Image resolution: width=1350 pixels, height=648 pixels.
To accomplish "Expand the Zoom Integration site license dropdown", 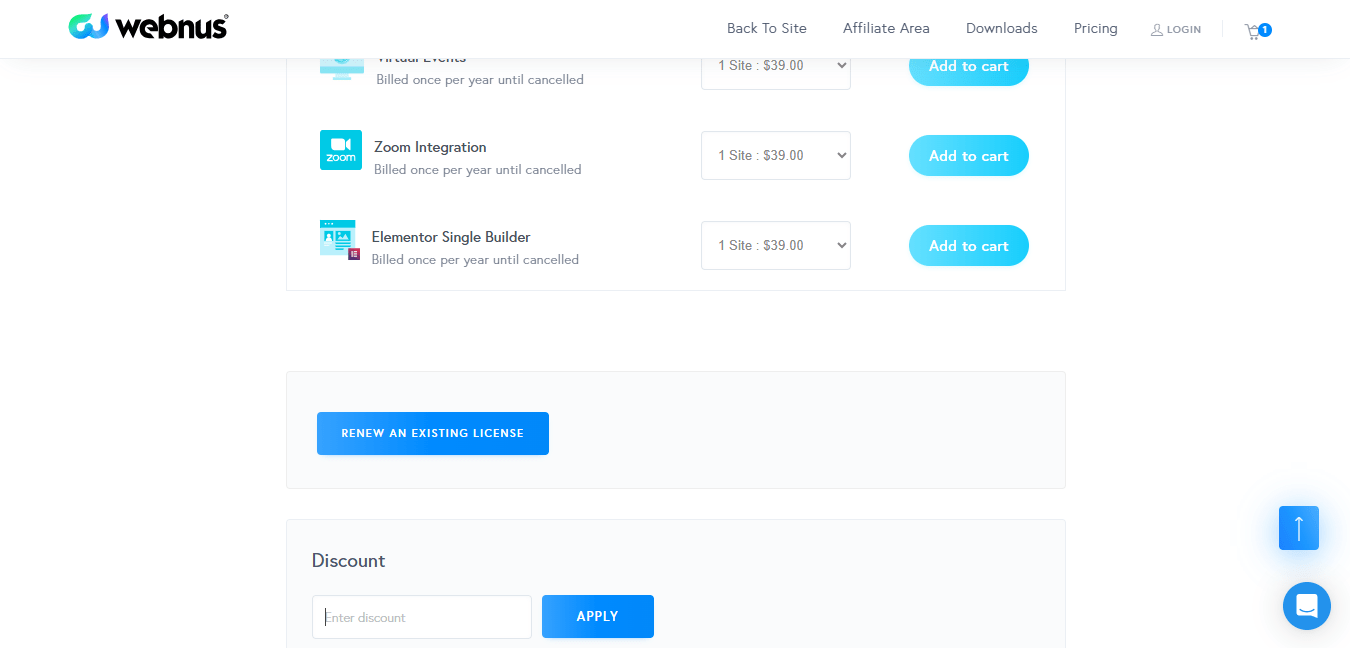I will click(x=775, y=156).
